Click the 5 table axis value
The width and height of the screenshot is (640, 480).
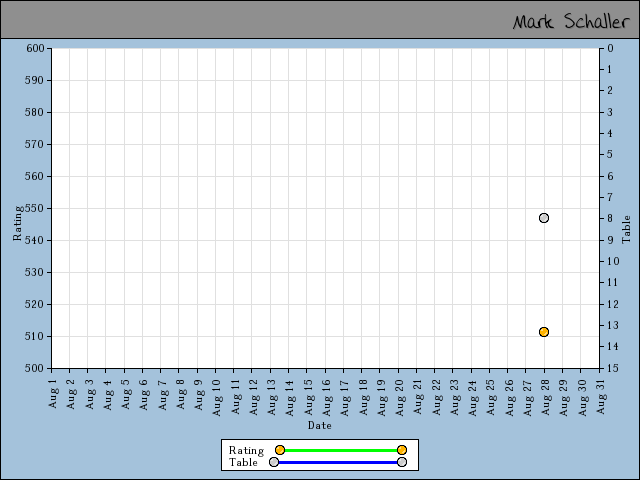(x=610, y=154)
